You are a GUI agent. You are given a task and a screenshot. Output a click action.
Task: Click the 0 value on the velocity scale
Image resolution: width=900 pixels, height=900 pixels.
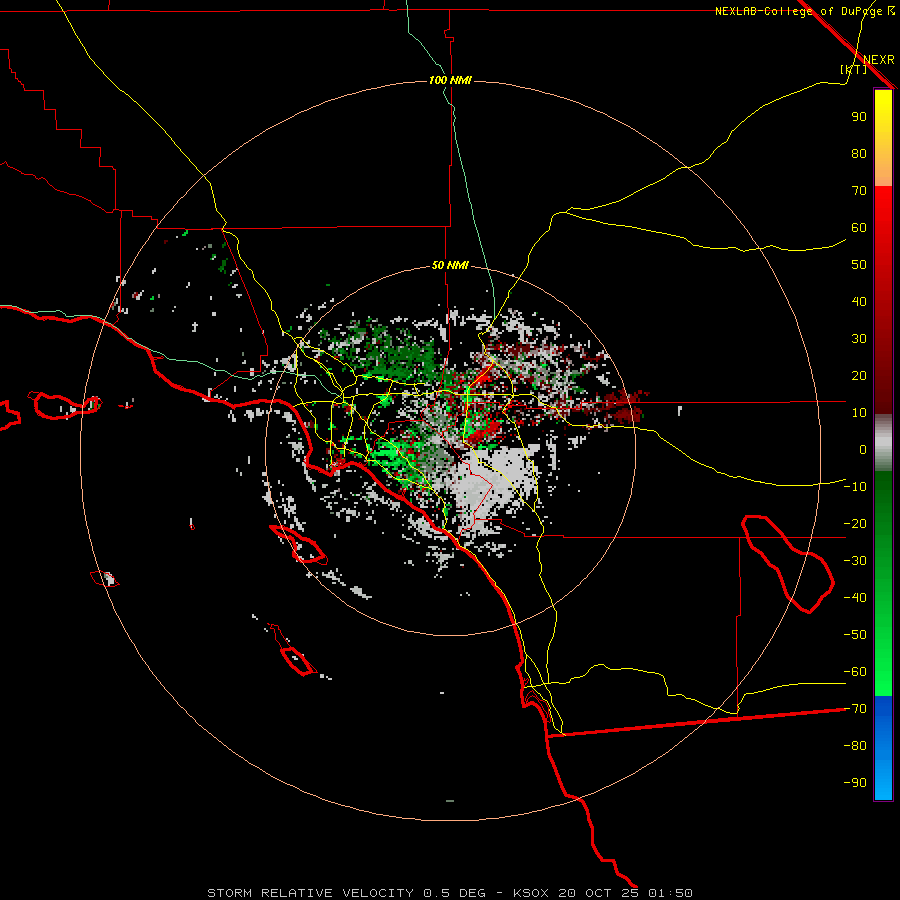(863, 449)
